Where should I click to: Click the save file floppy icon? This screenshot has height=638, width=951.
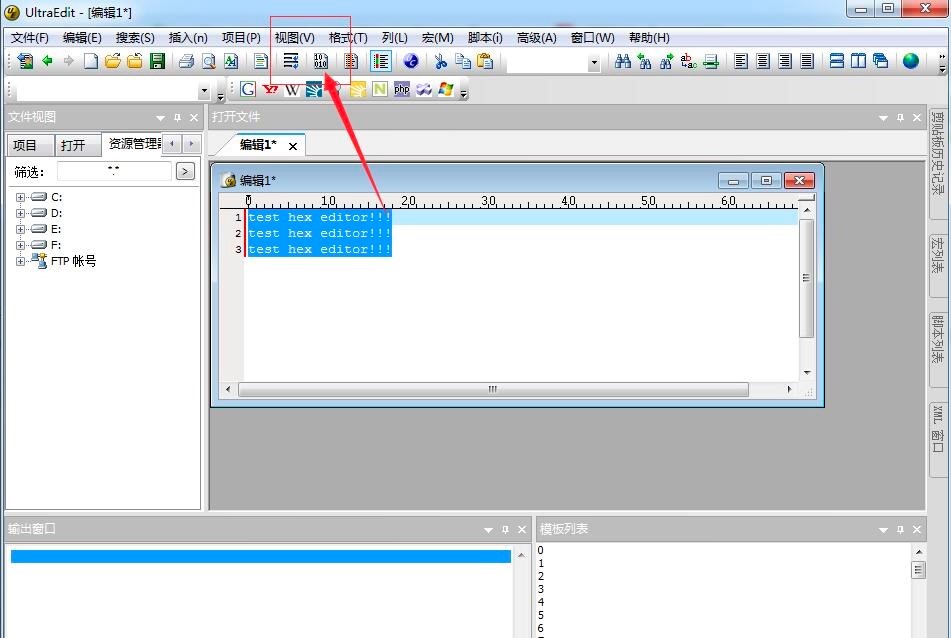157,61
